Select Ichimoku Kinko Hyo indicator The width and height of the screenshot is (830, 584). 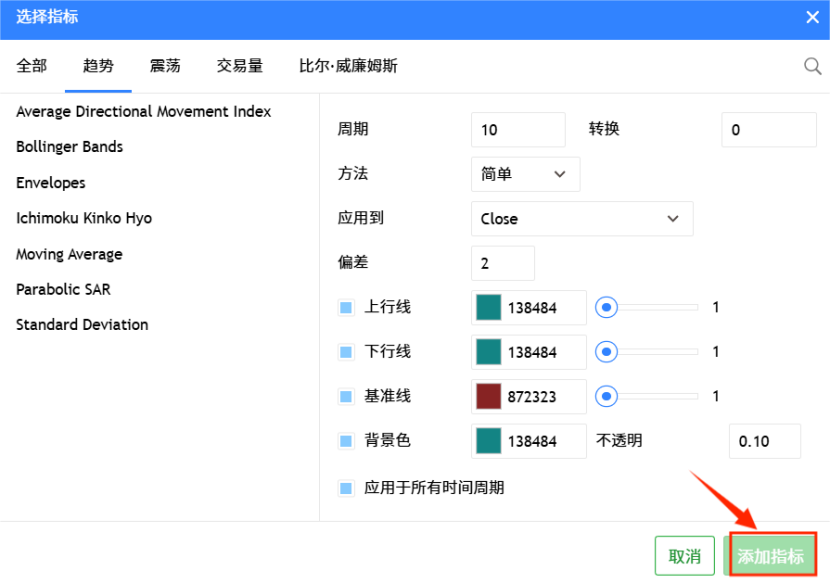[84, 218]
